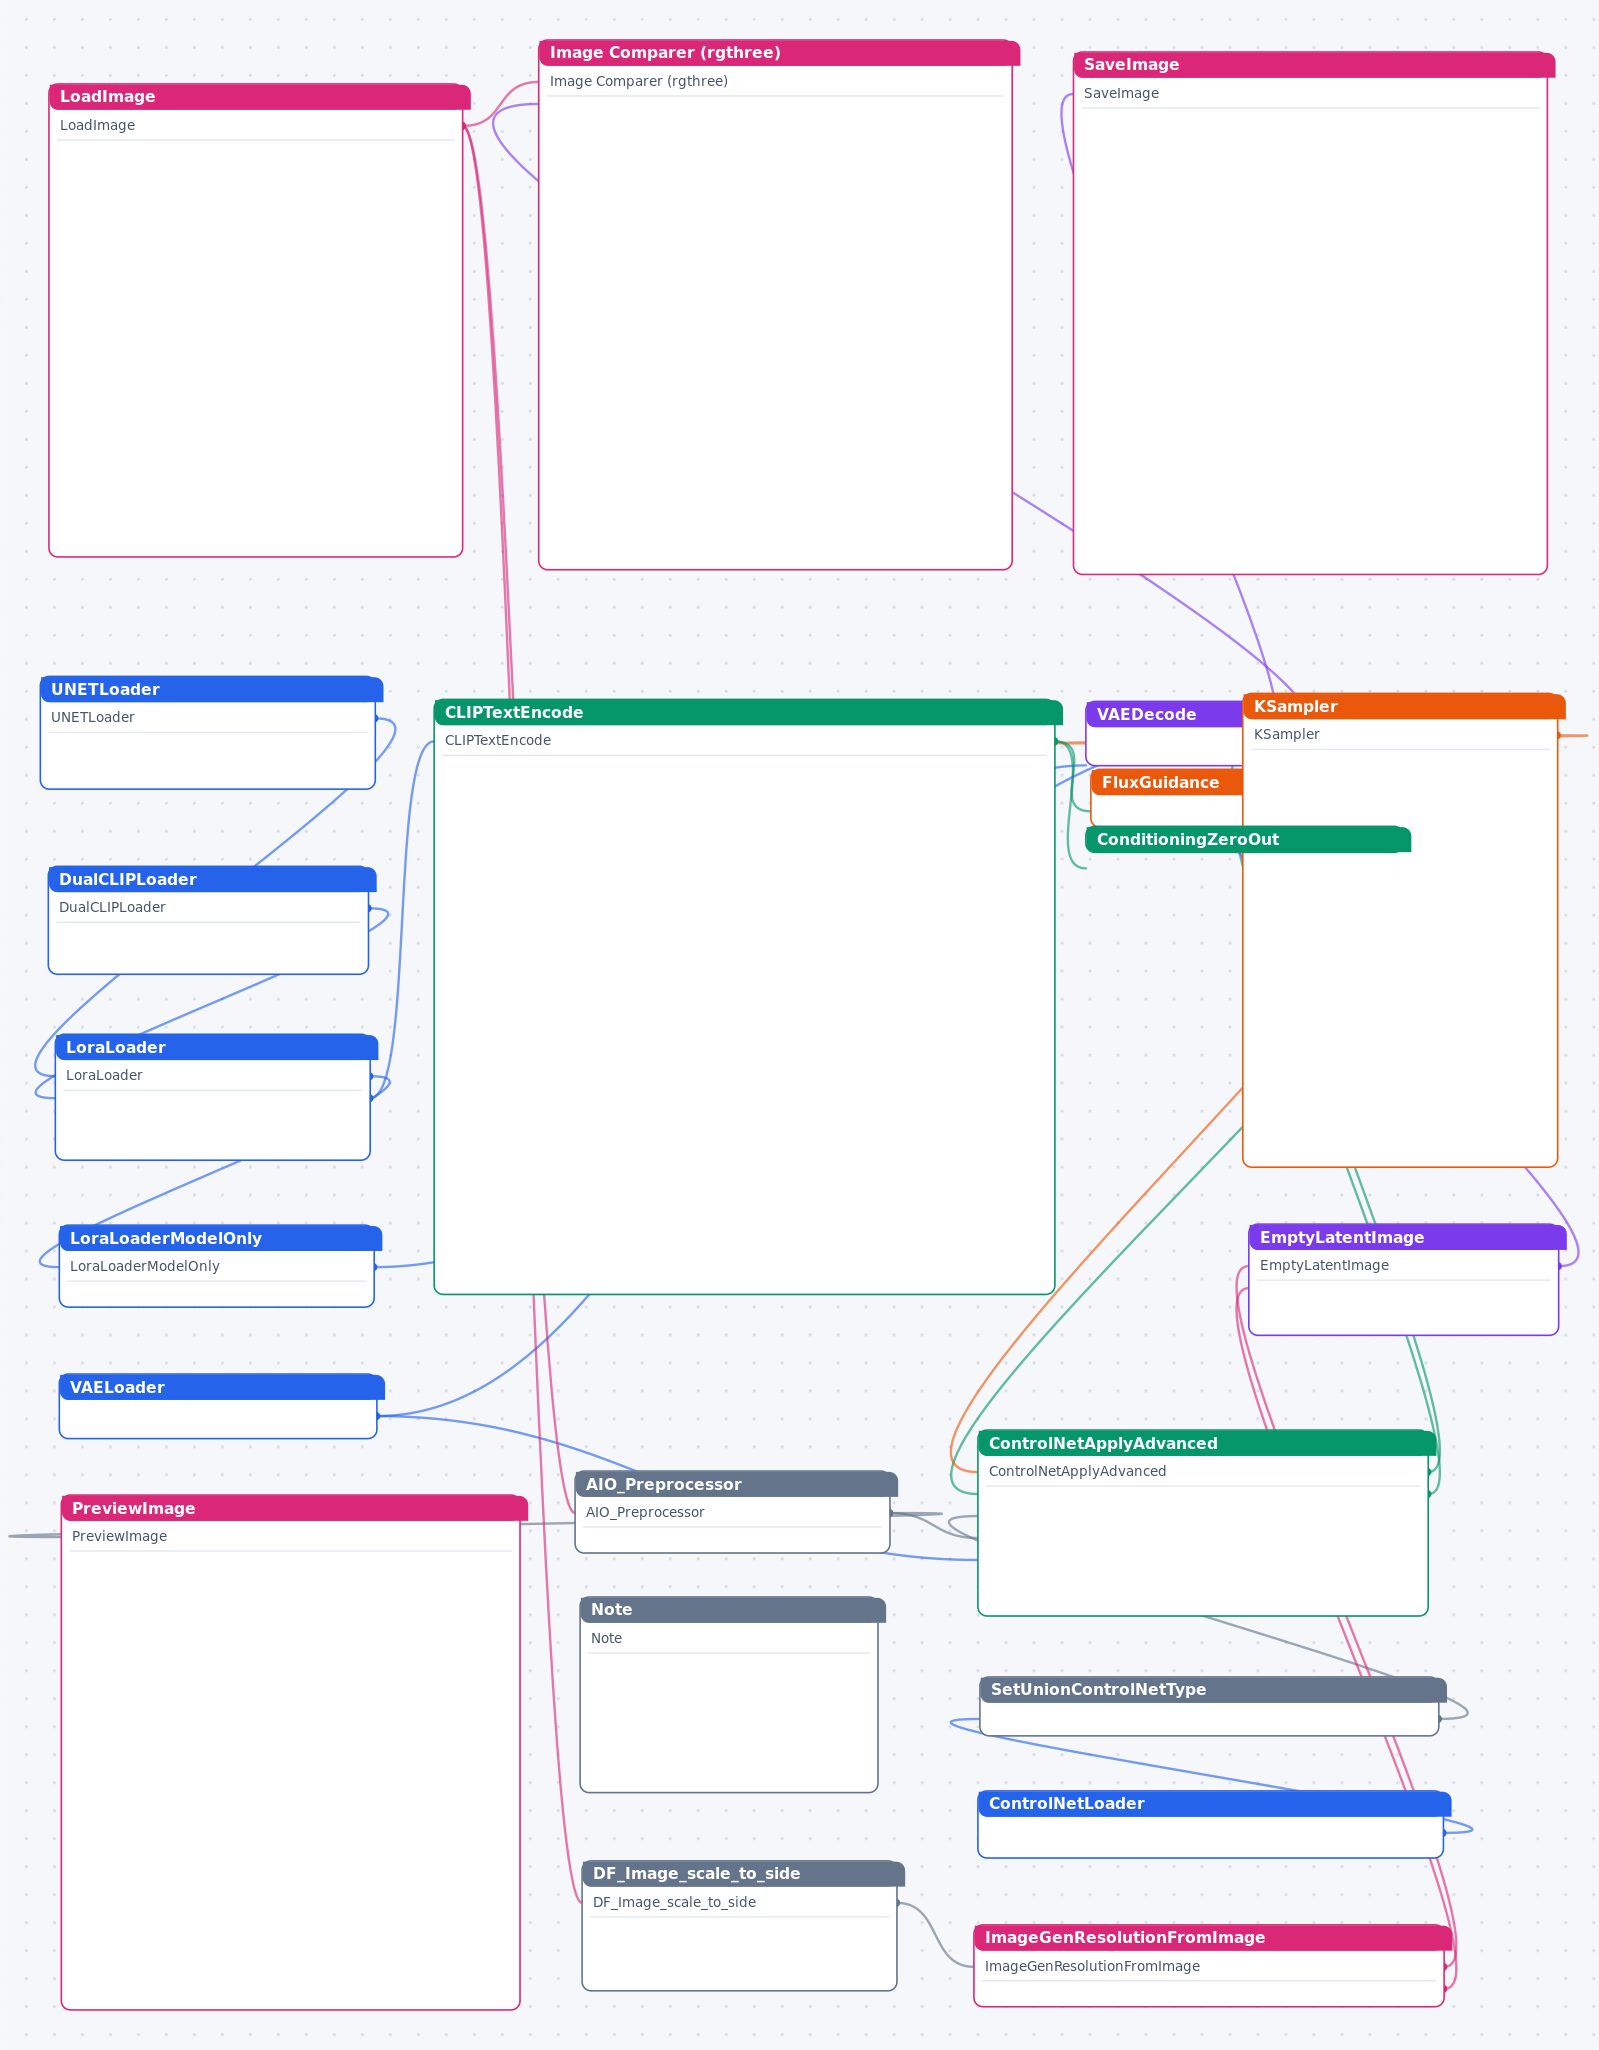Select the FluxGuidance node header
This screenshot has height=2050, width=1599.
tap(1166, 783)
